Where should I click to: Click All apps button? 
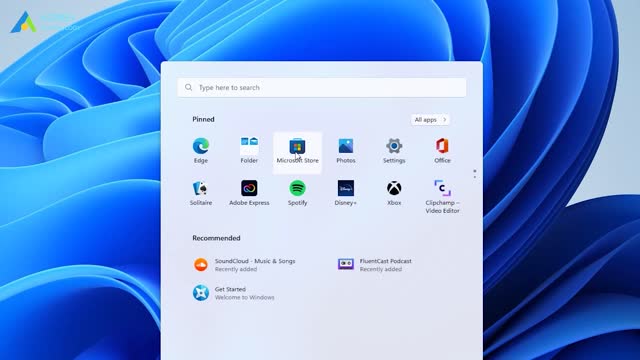point(430,120)
